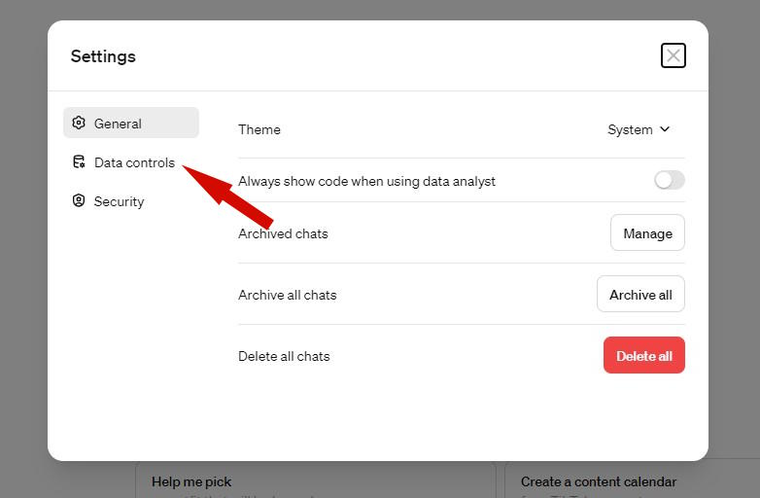760x498 pixels.
Task: Close the Settings dialog with the X
Action: pos(673,56)
